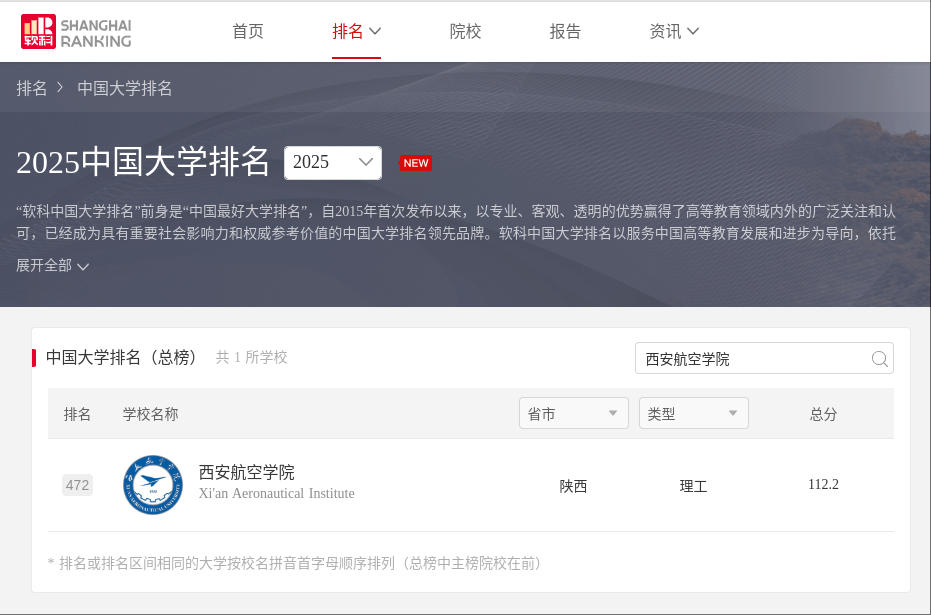Click the 排名 breadcrumb link
931x615 pixels.
32,88
